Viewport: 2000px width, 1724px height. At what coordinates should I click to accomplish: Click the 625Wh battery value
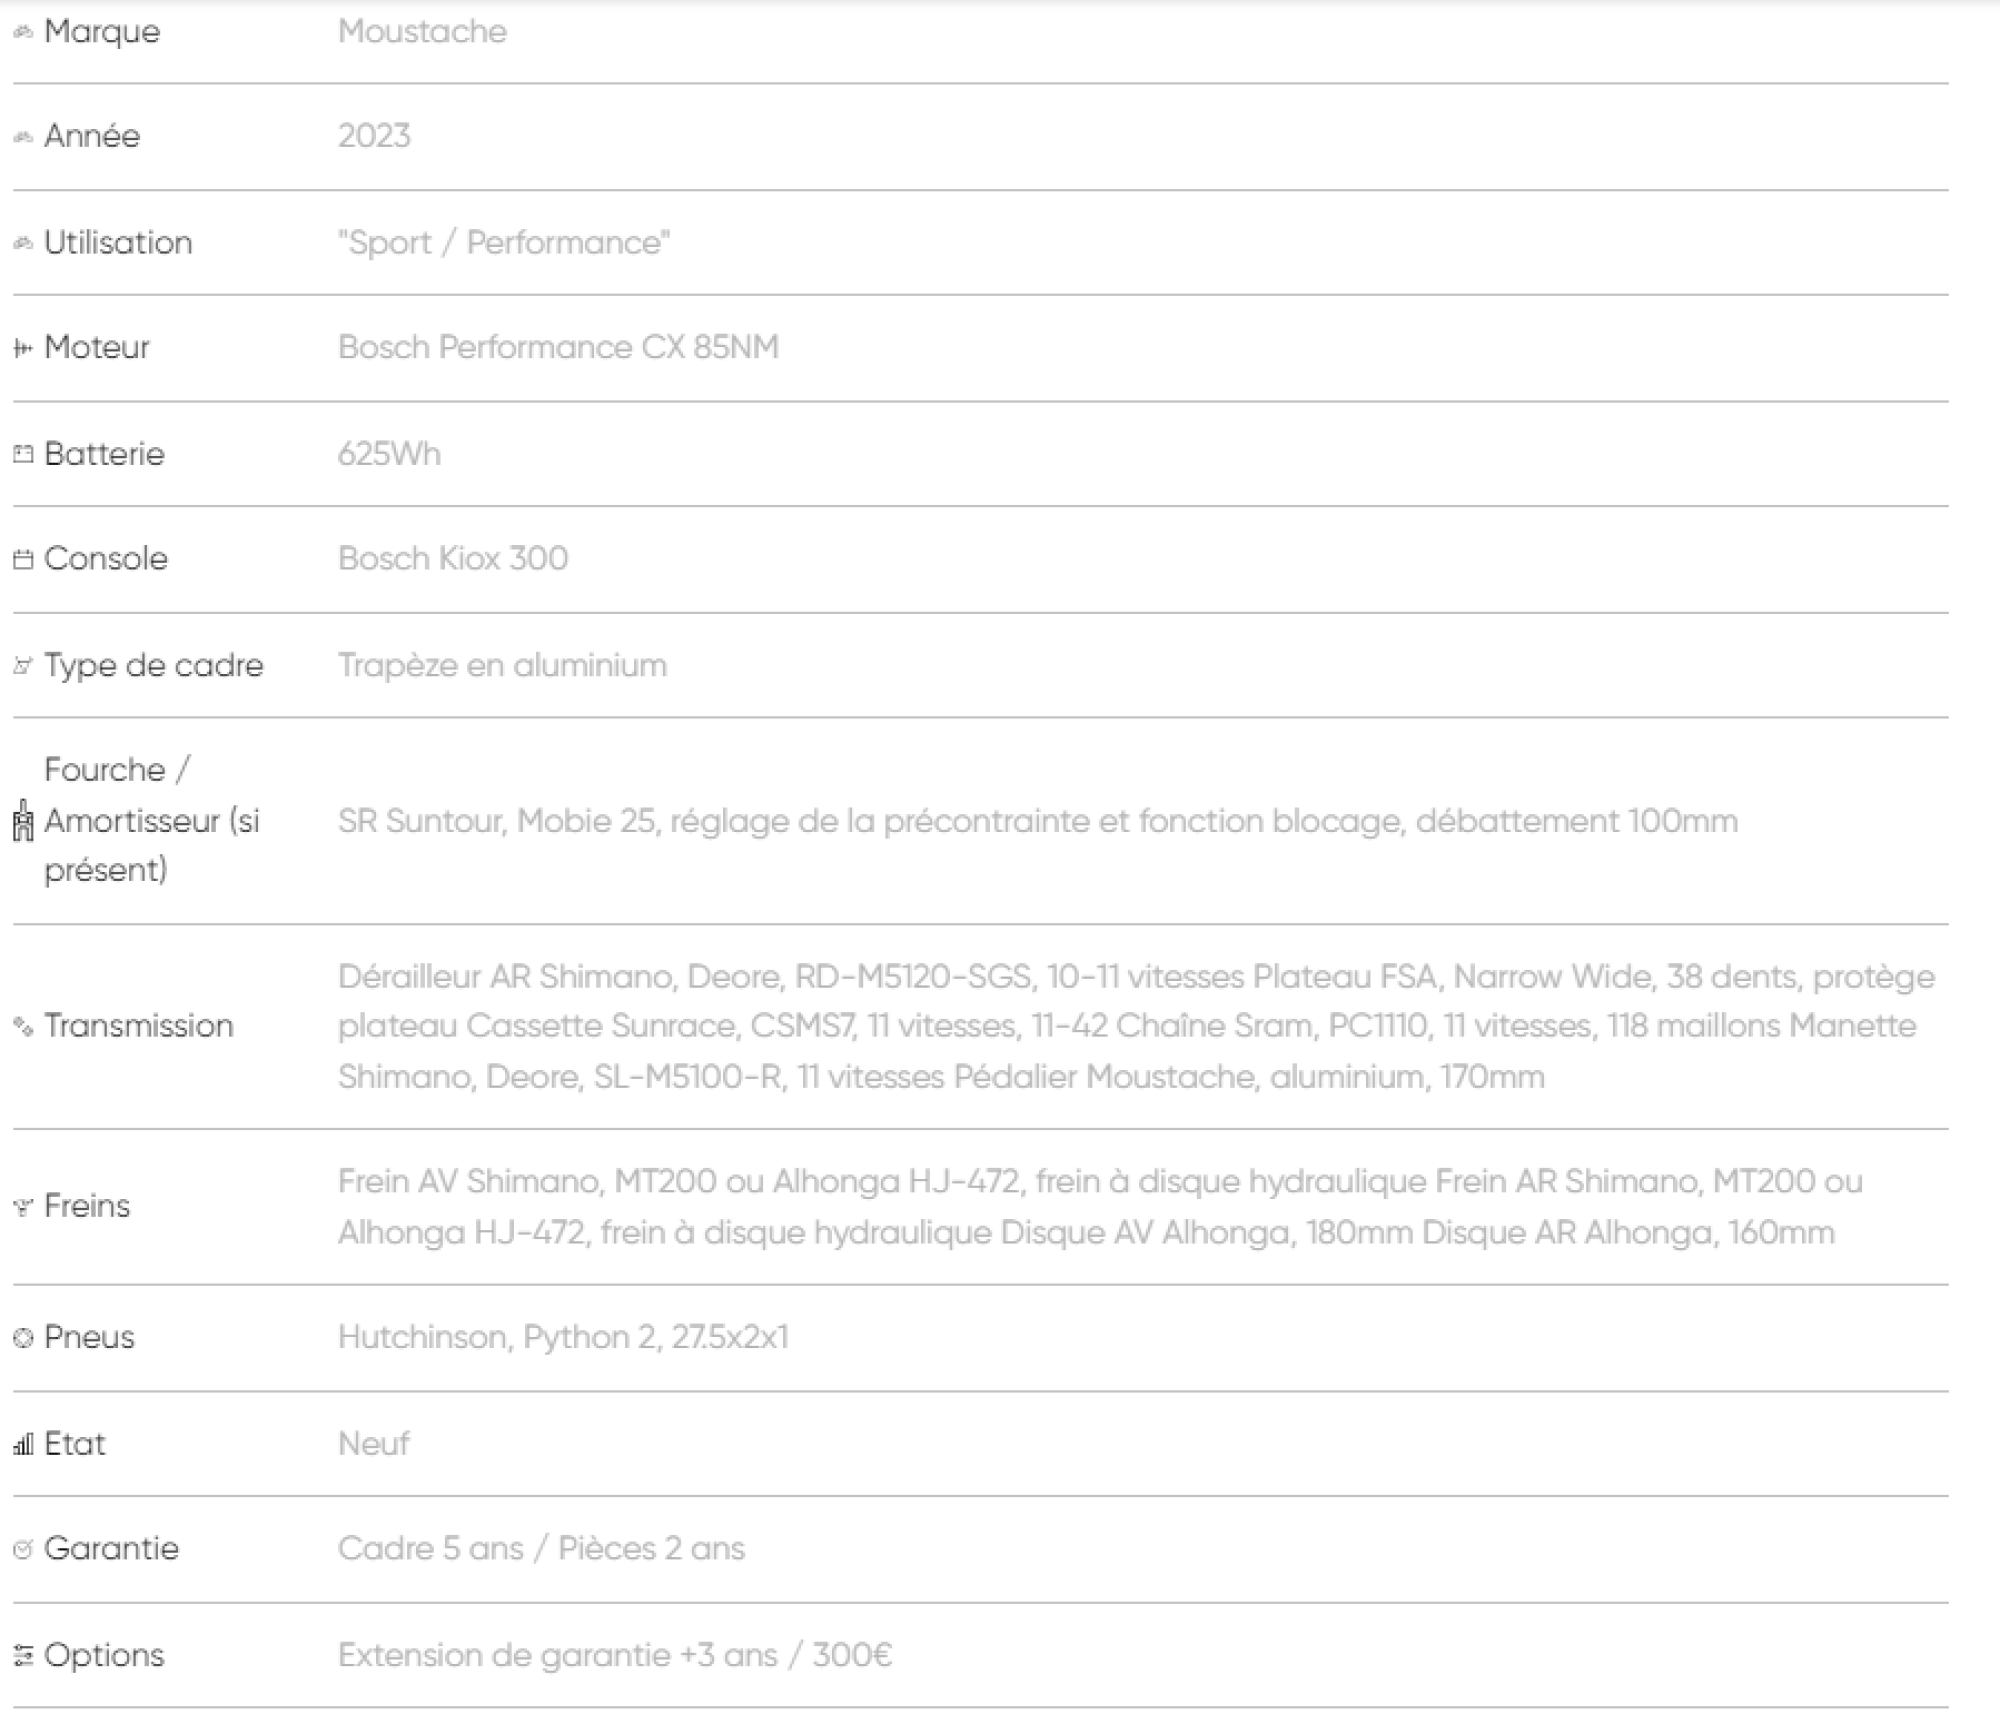(389, 454)
